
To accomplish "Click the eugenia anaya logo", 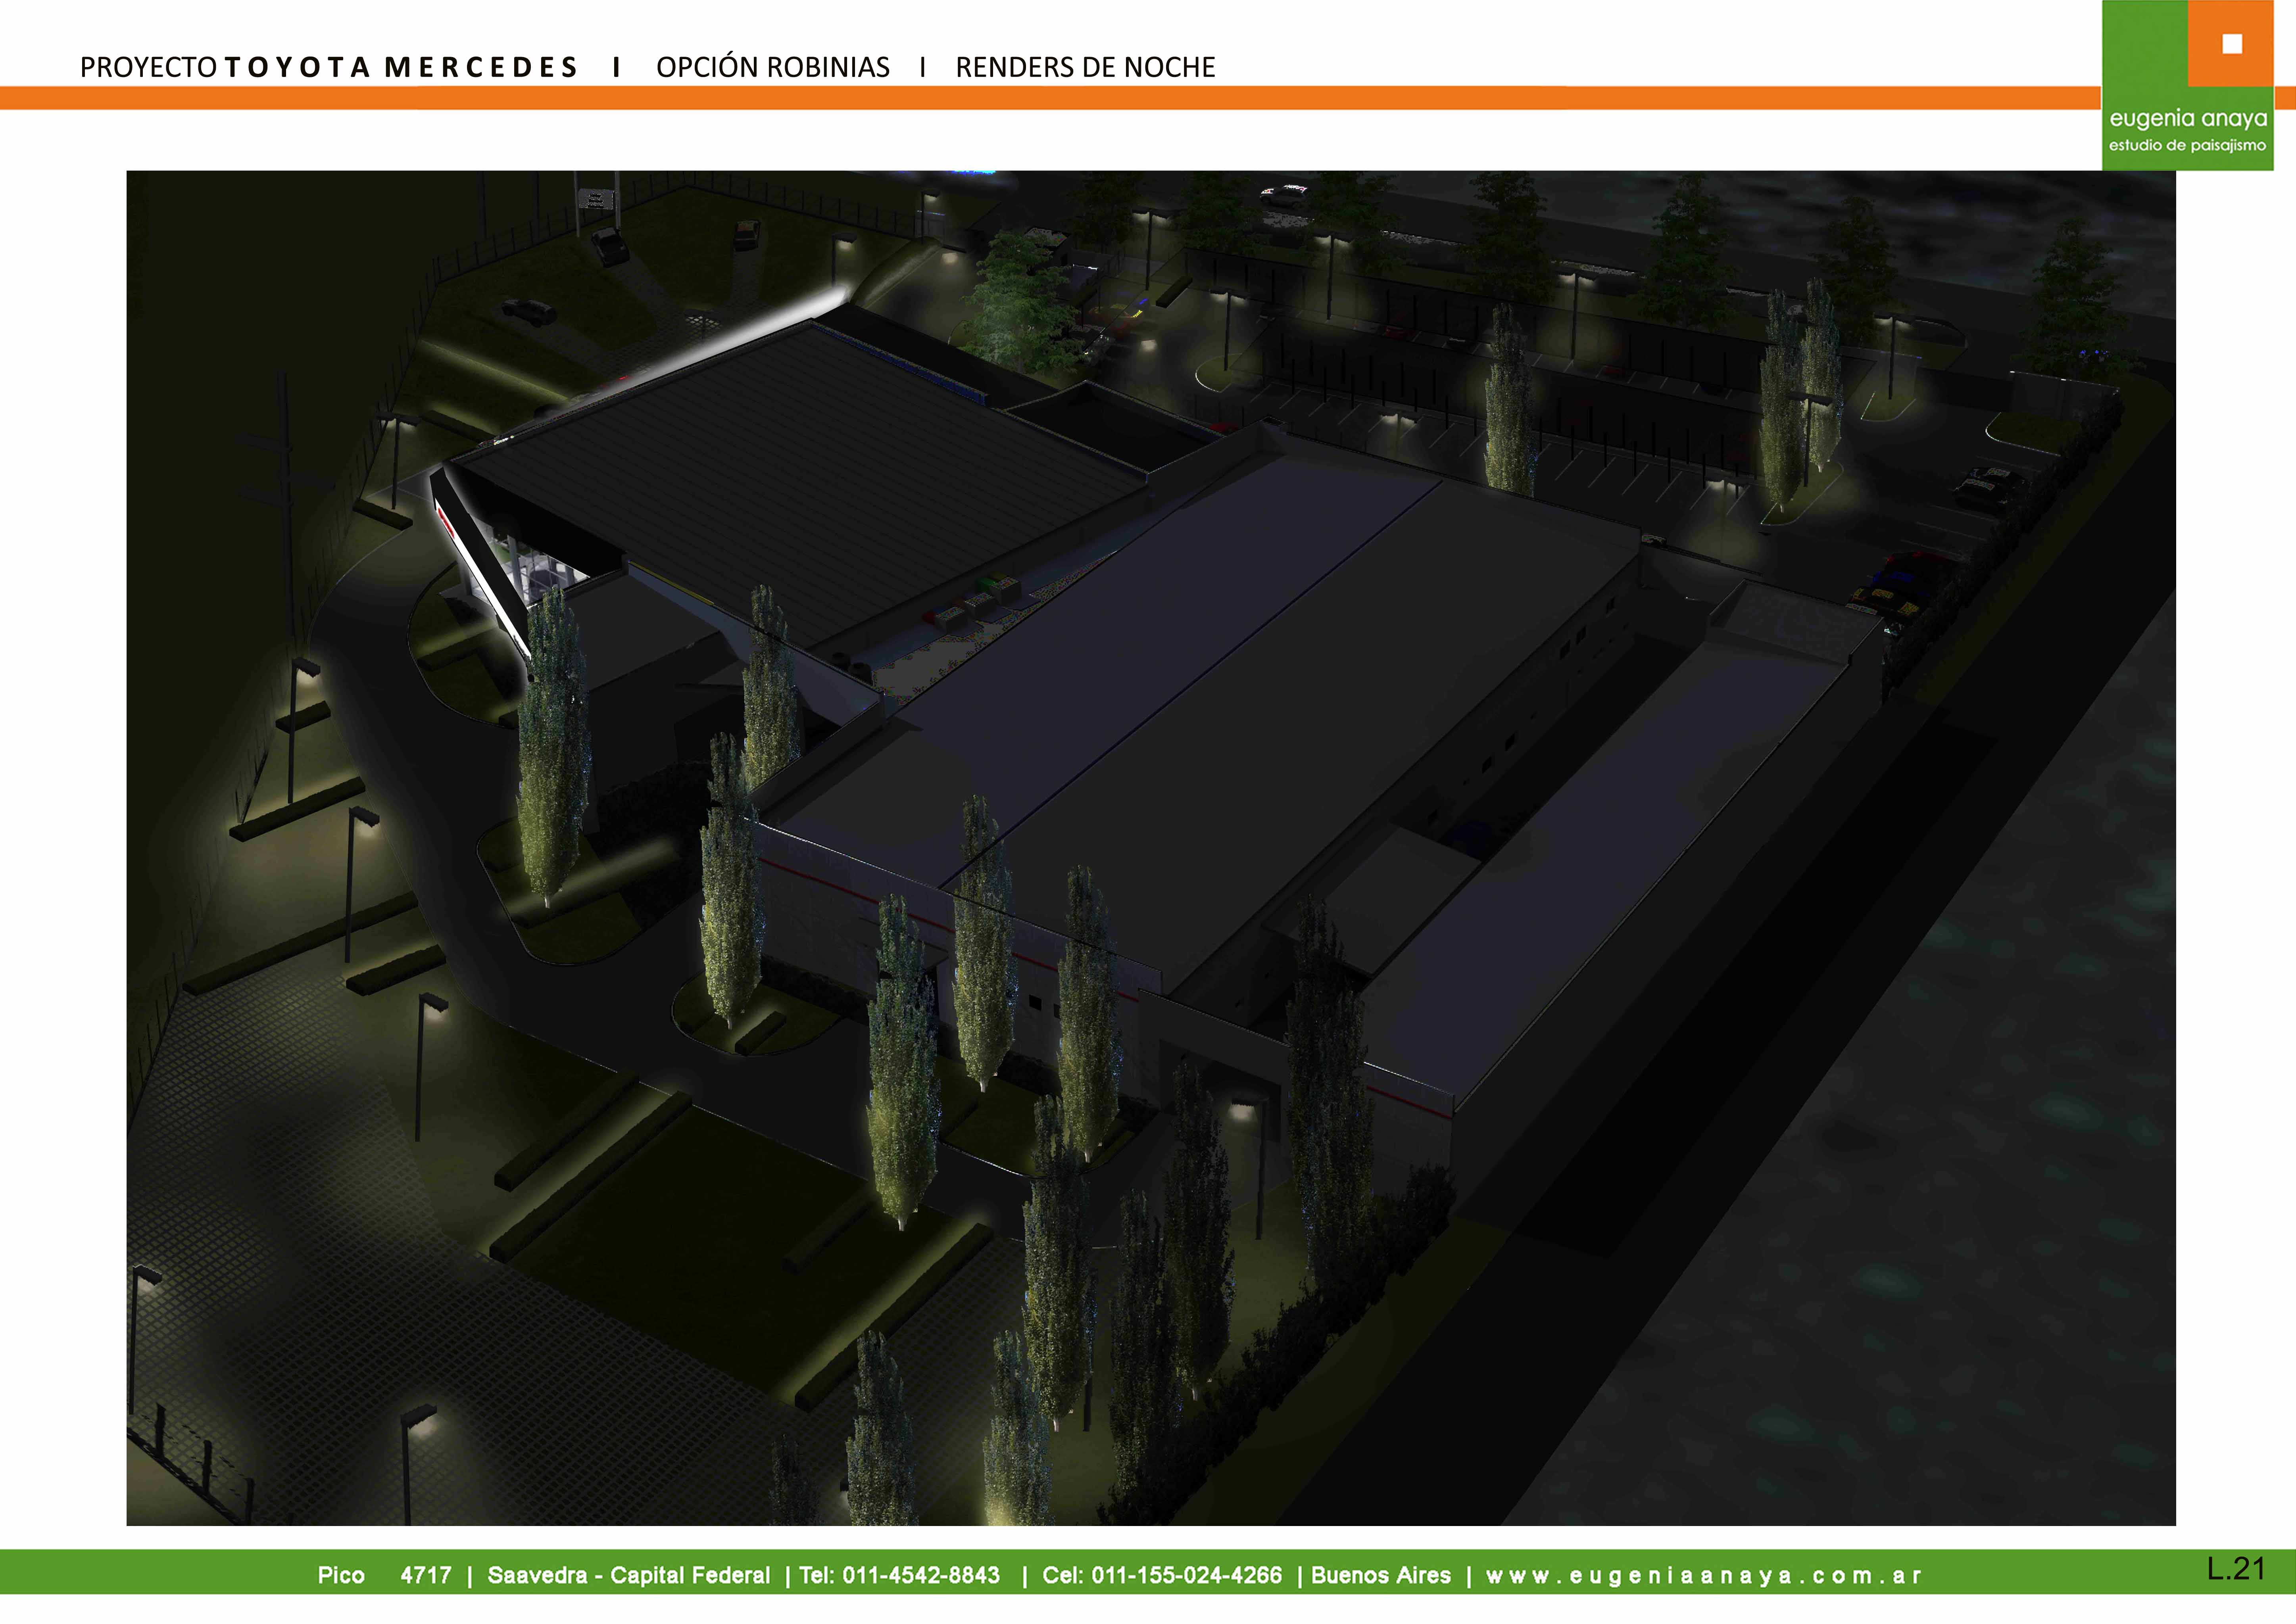I will pos(2188,85).
